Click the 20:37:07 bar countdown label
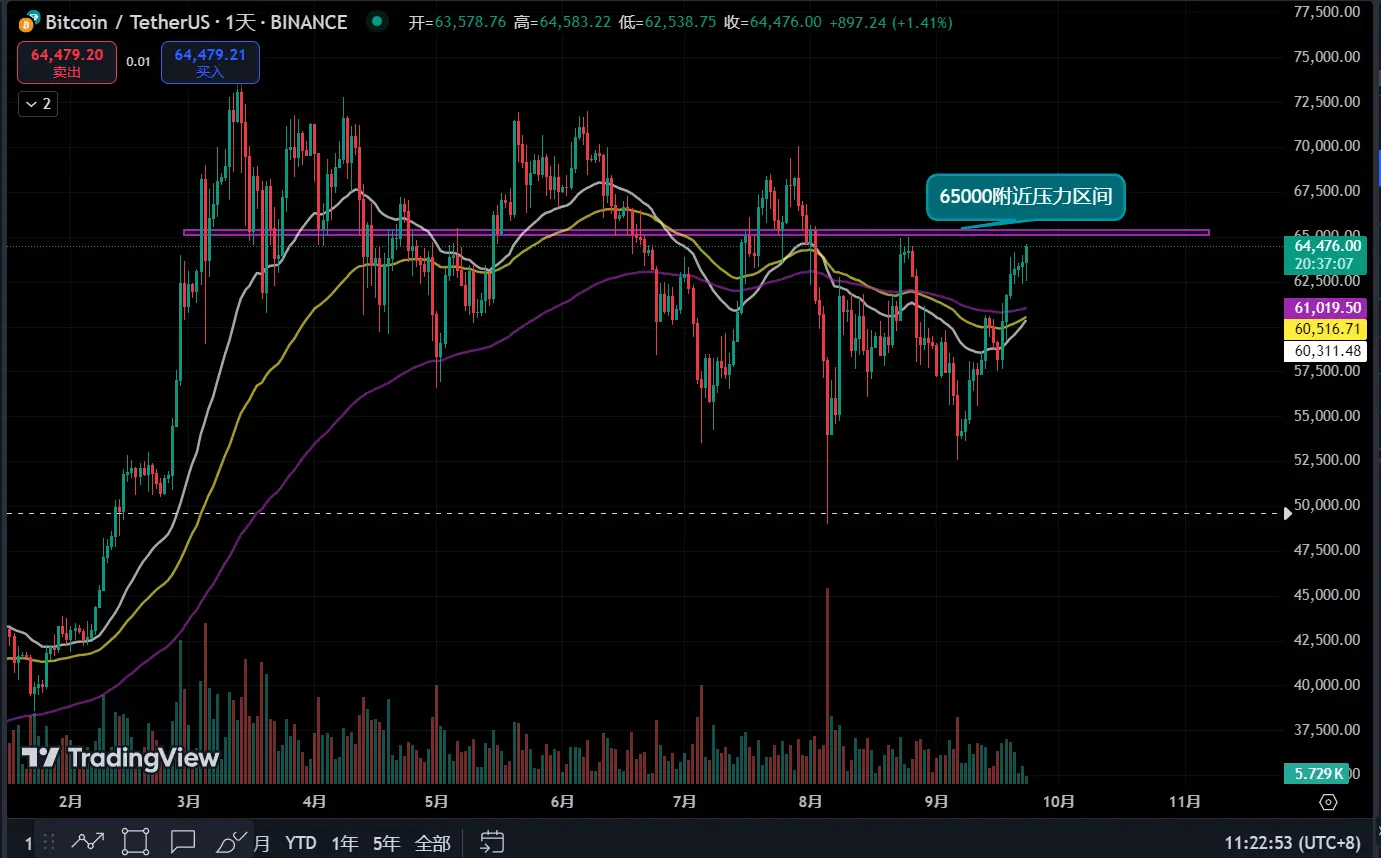The width and height of the screenshot is (1381, 858). point(1326,264)
